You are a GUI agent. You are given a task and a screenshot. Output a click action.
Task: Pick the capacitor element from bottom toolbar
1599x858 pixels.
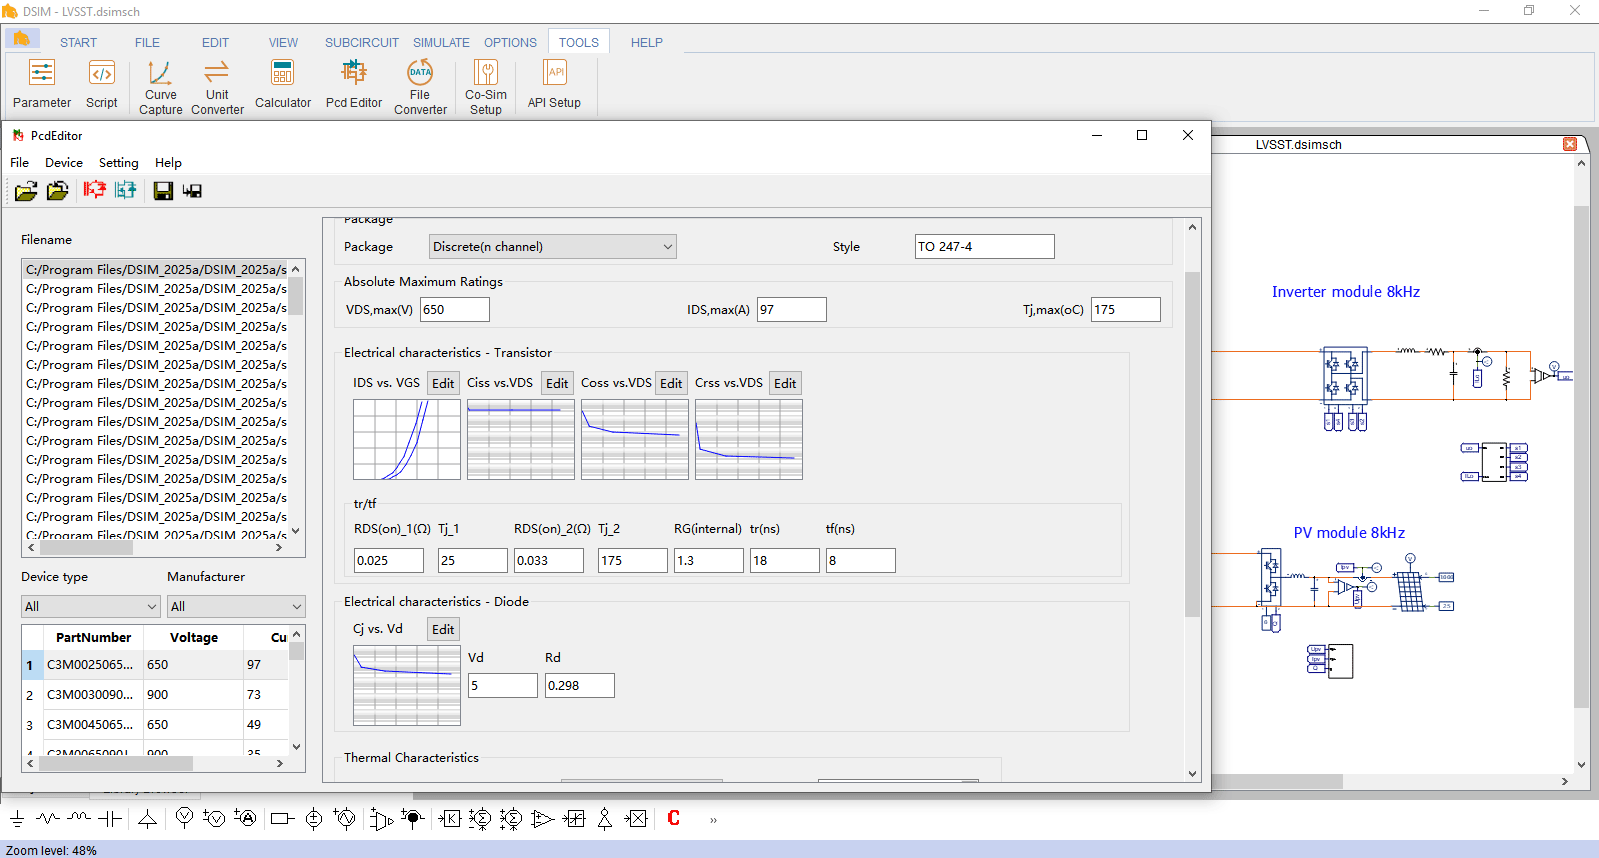(110, 819)
